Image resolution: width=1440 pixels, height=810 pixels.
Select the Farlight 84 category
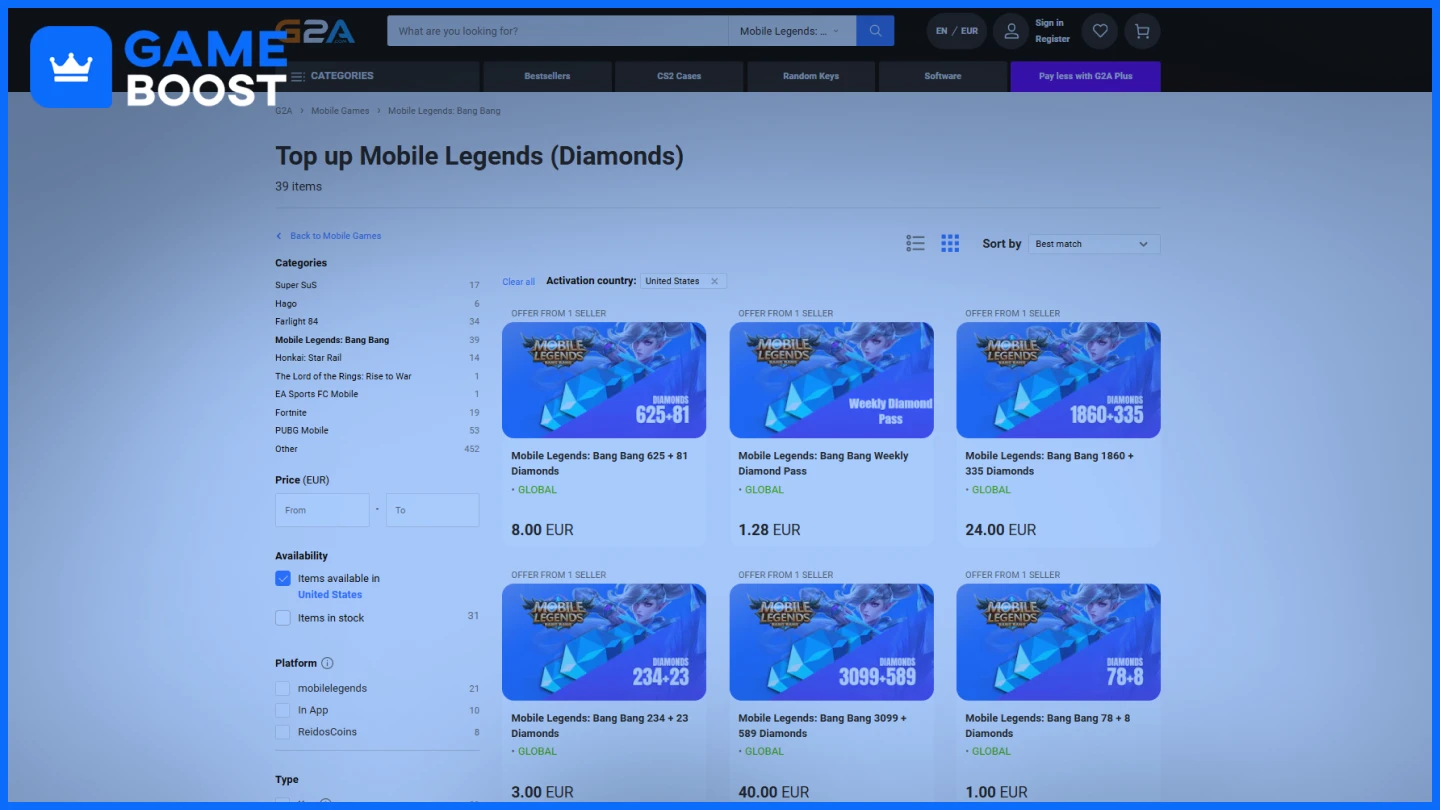coord(297,322)
